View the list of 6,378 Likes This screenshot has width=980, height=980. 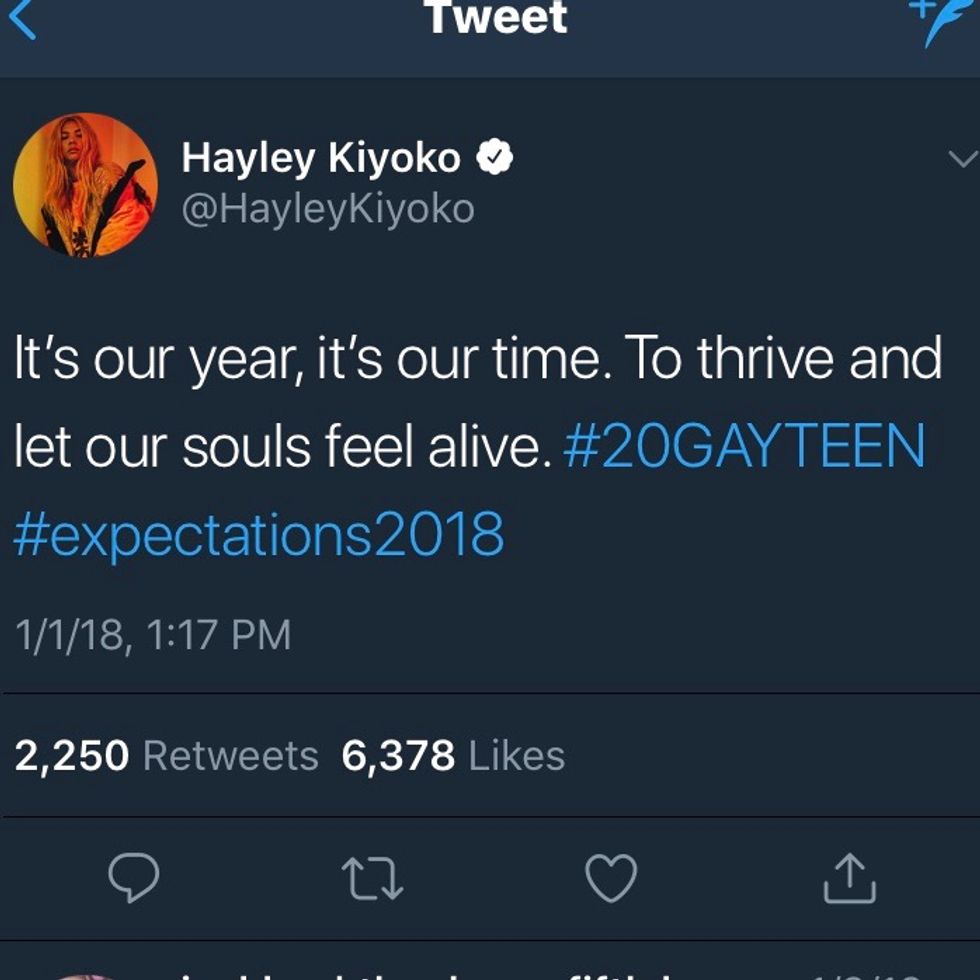tap(453, 755)
